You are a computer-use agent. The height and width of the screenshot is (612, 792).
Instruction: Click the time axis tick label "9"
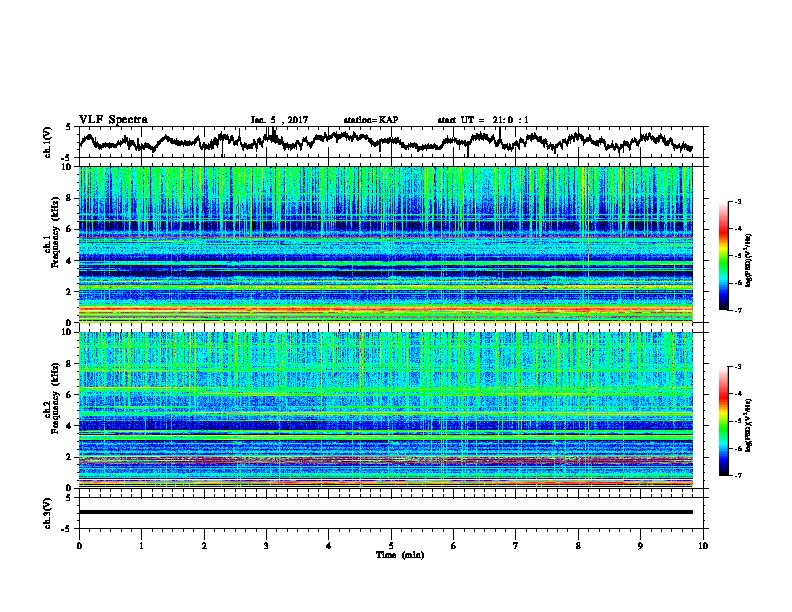(640, 546)
